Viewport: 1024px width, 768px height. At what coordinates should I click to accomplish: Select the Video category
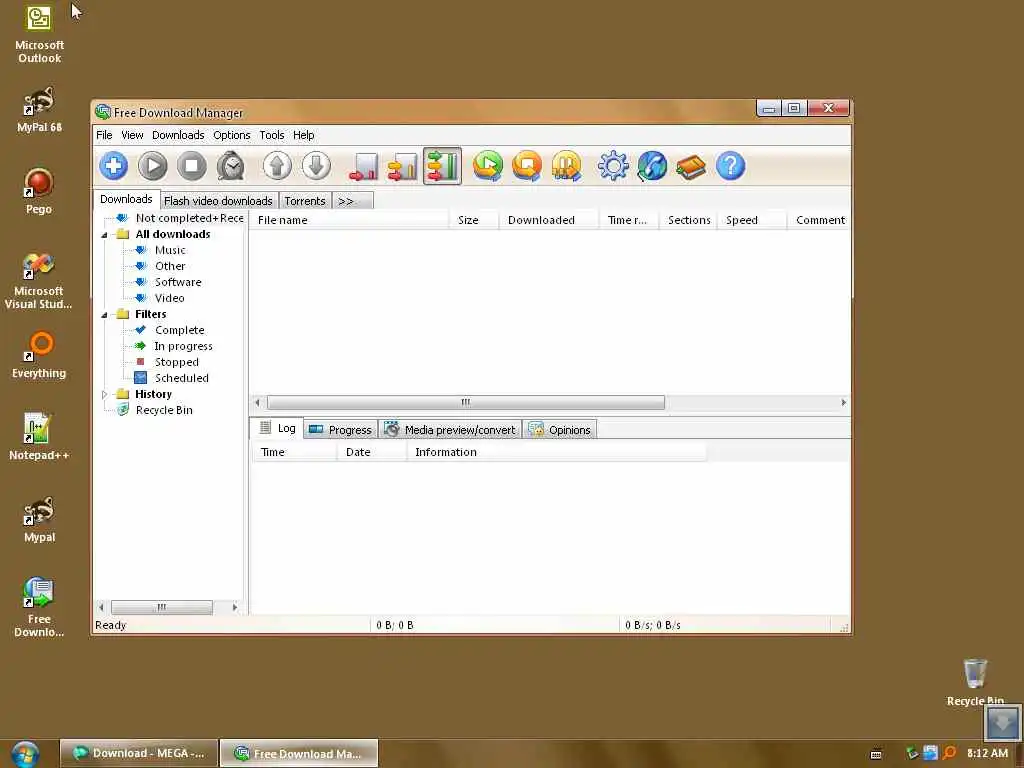tap(169, 298)
